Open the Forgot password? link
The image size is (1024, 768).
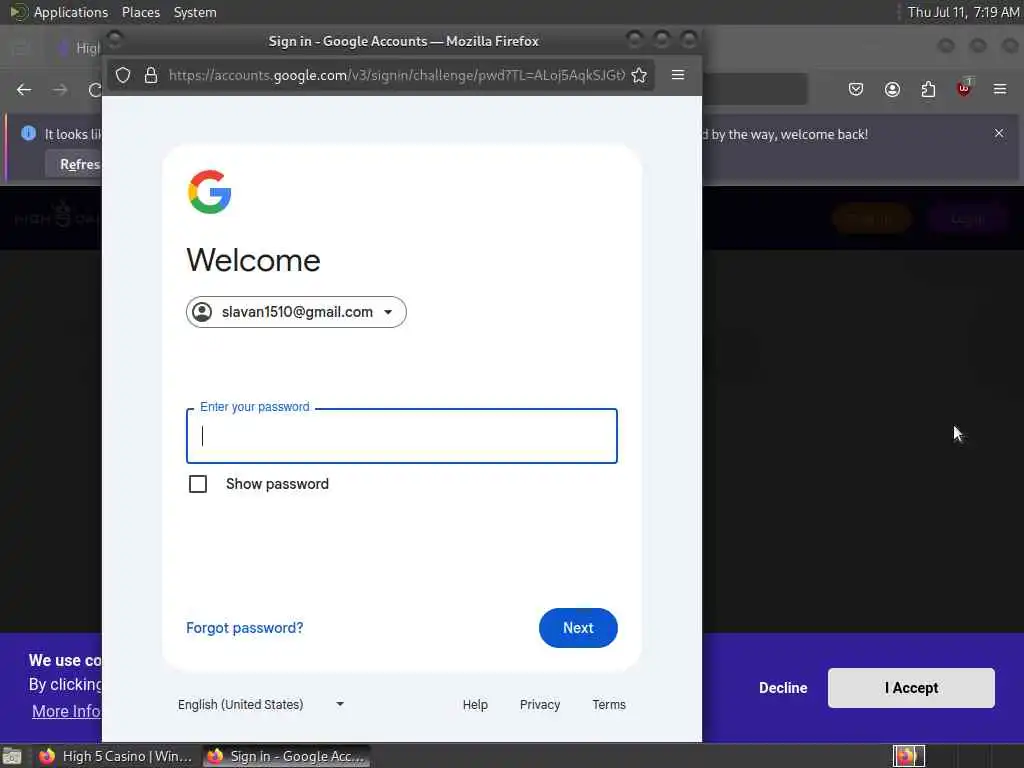click(244, 628)
